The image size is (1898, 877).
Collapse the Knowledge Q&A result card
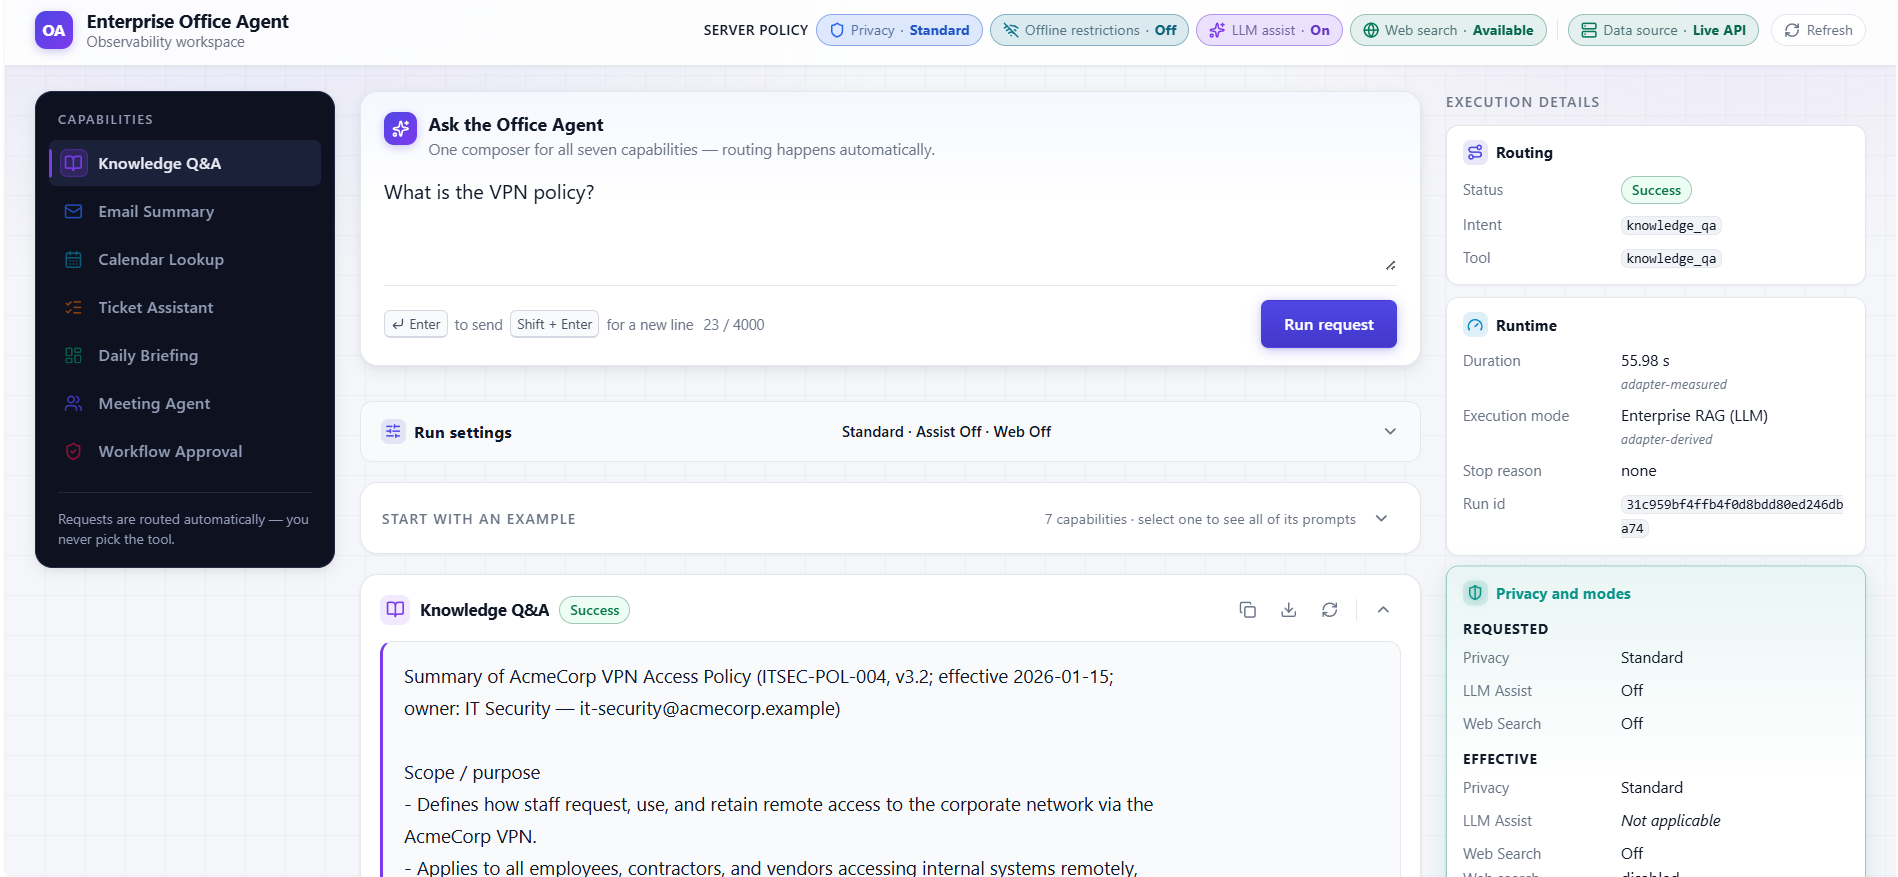coord(1383,609)
